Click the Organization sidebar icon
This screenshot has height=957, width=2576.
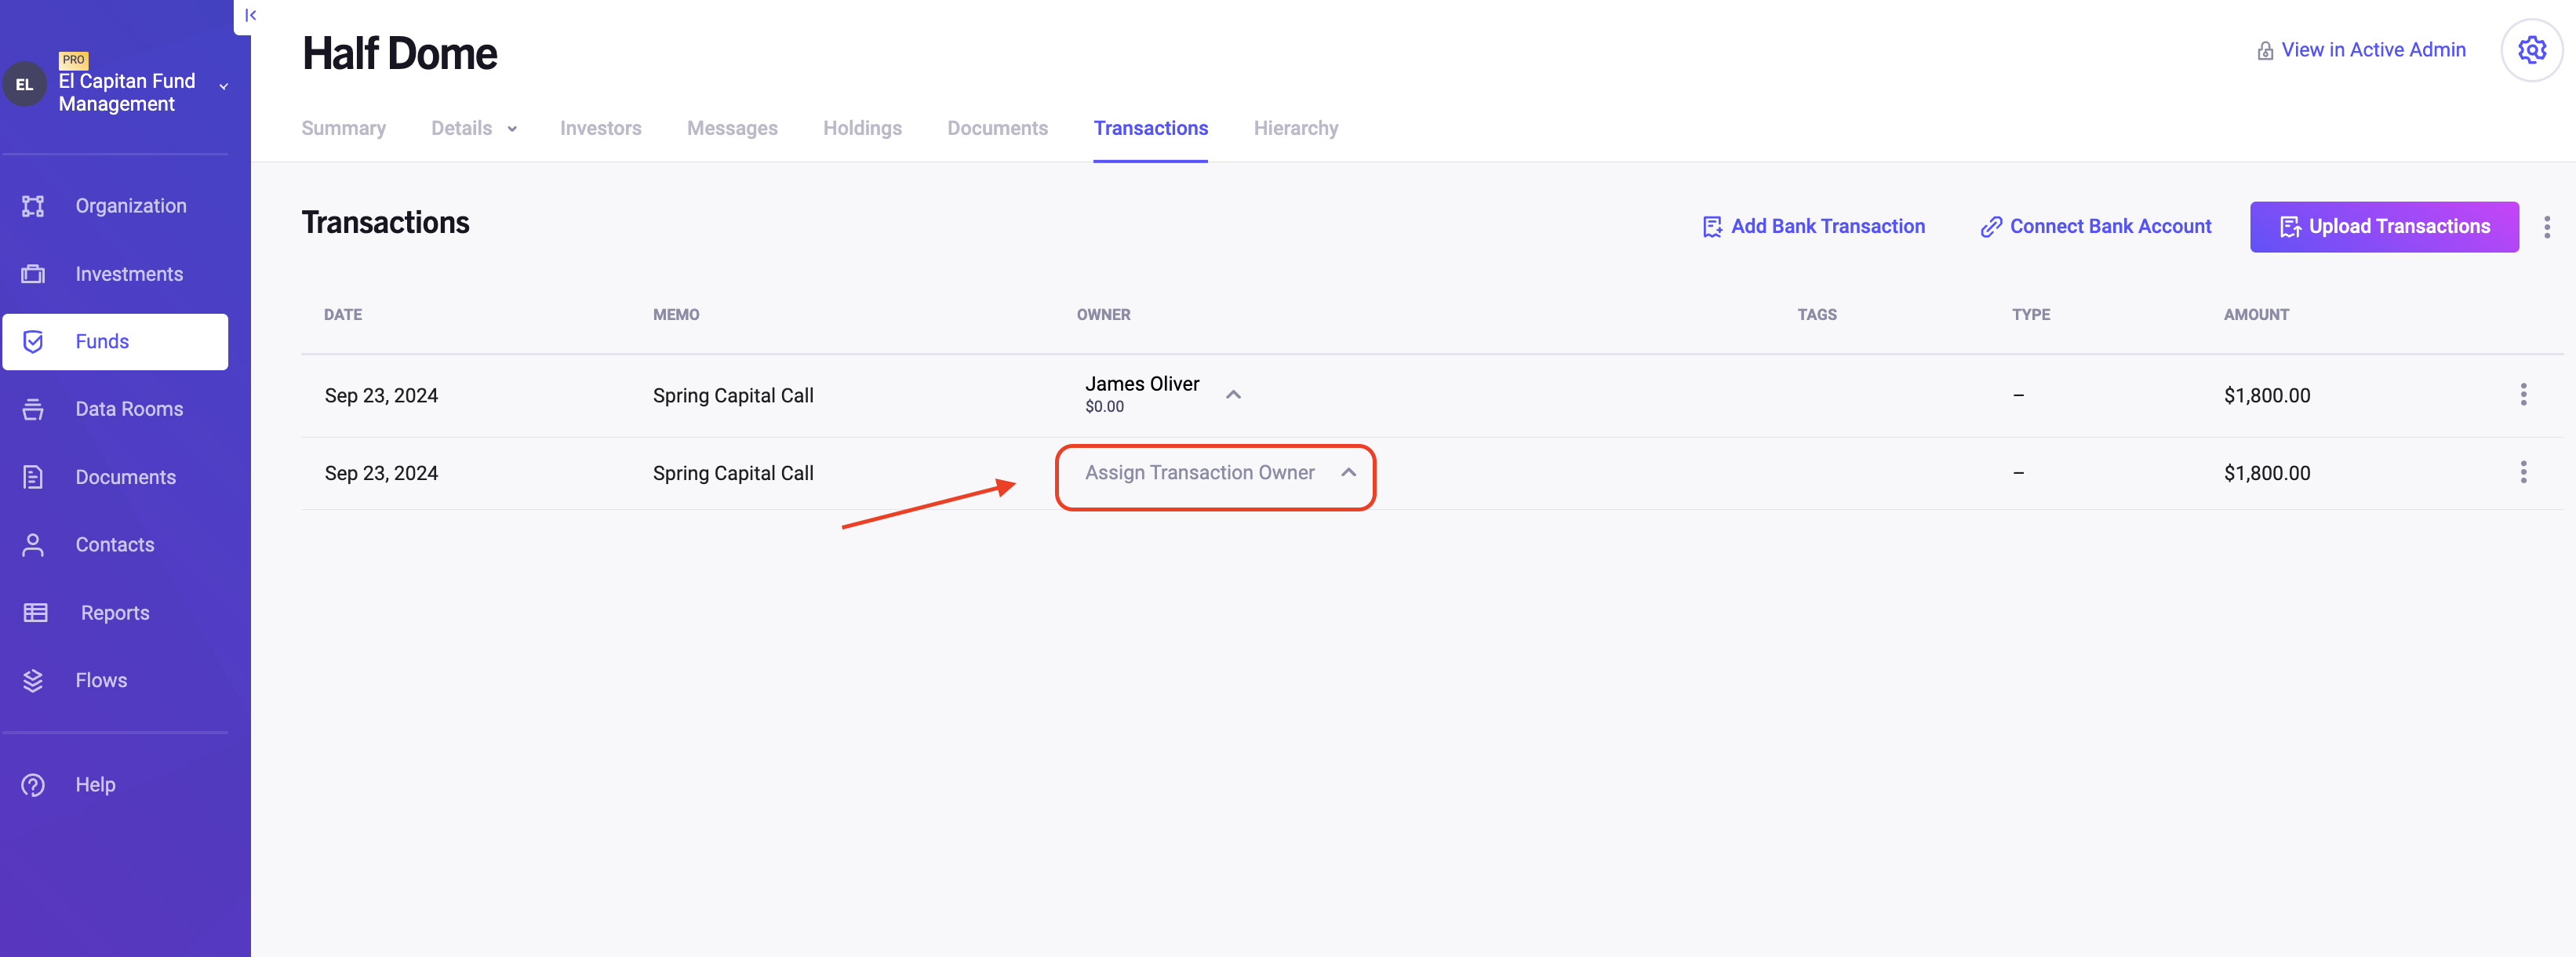33,206
